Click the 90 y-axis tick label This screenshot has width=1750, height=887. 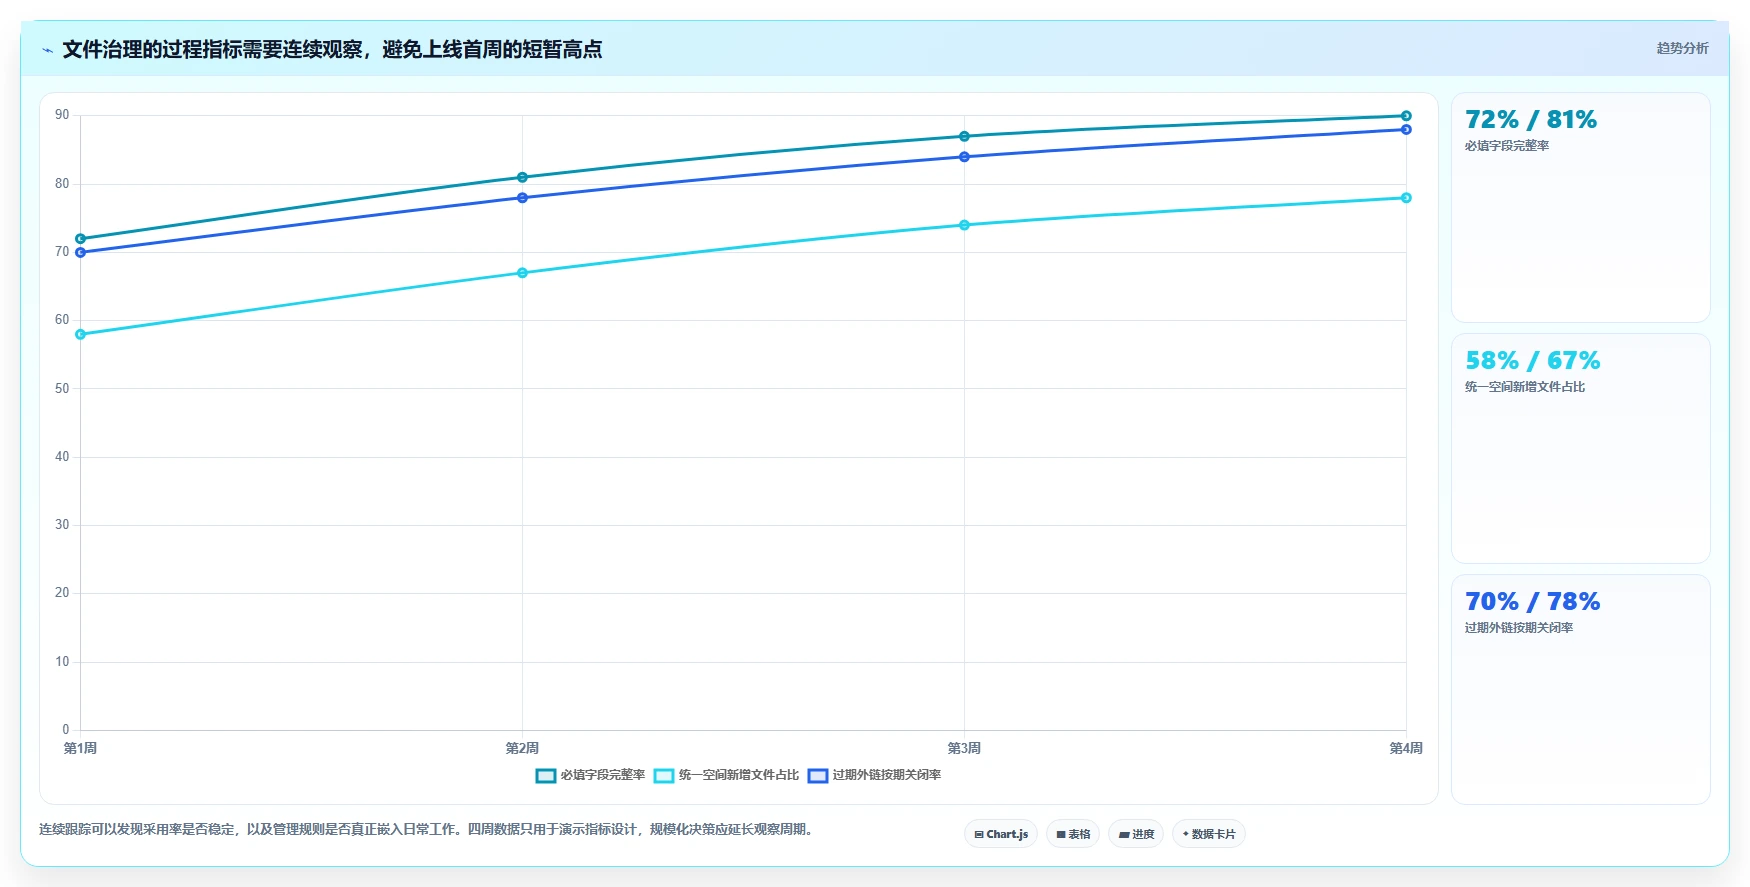[x=62, y=115]
